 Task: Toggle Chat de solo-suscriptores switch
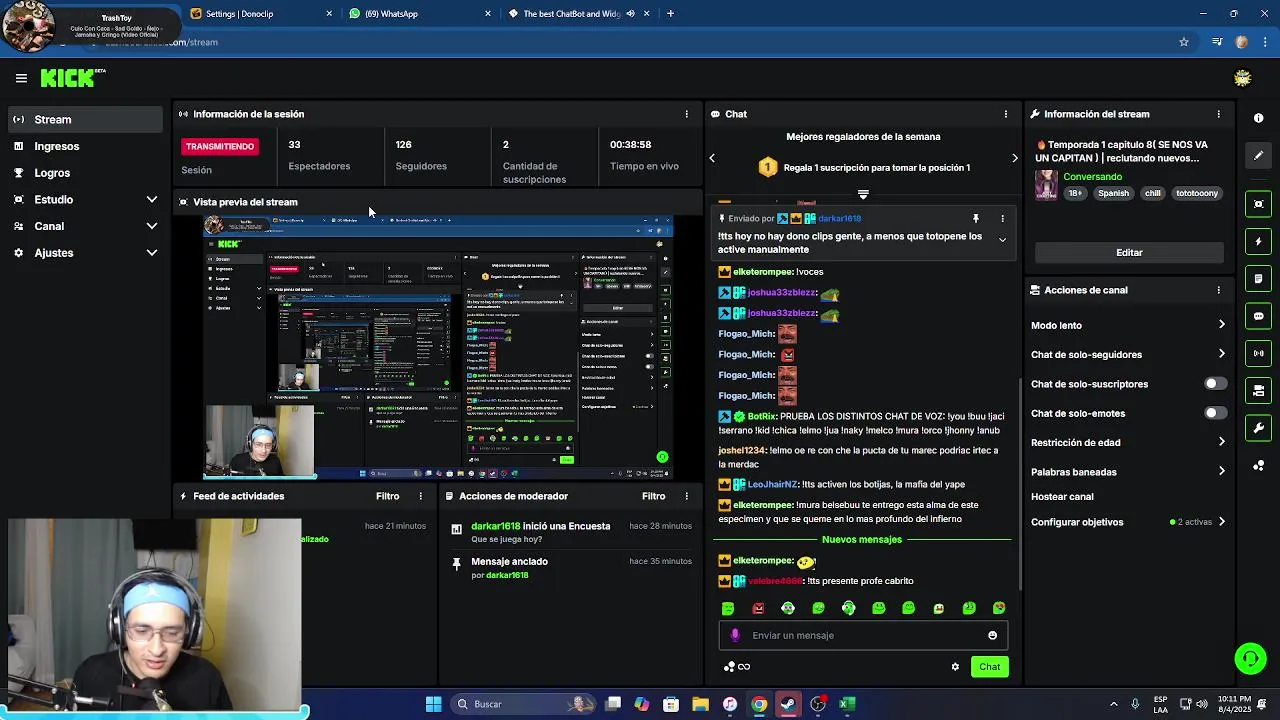tap(1215, 384)
